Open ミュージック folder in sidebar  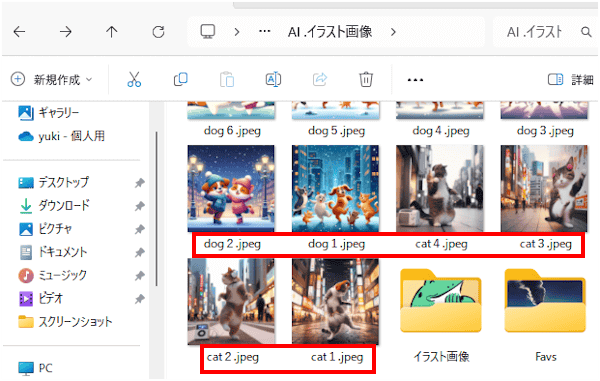click(53, 275)
